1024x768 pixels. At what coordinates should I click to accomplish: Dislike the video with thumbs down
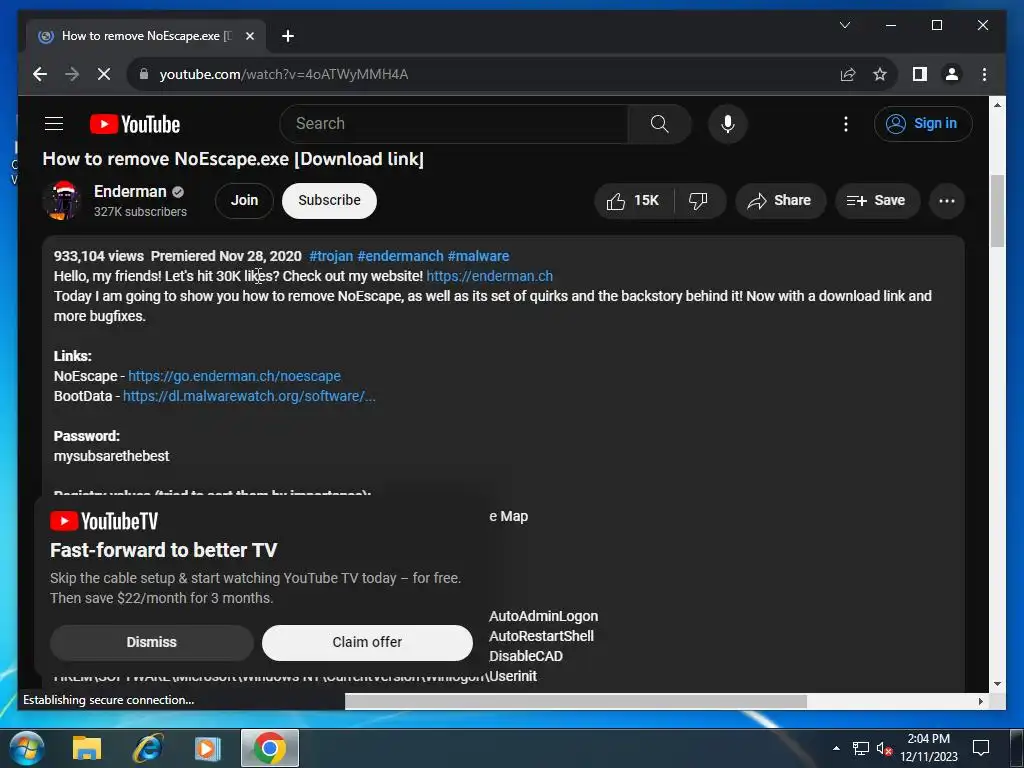698,200
